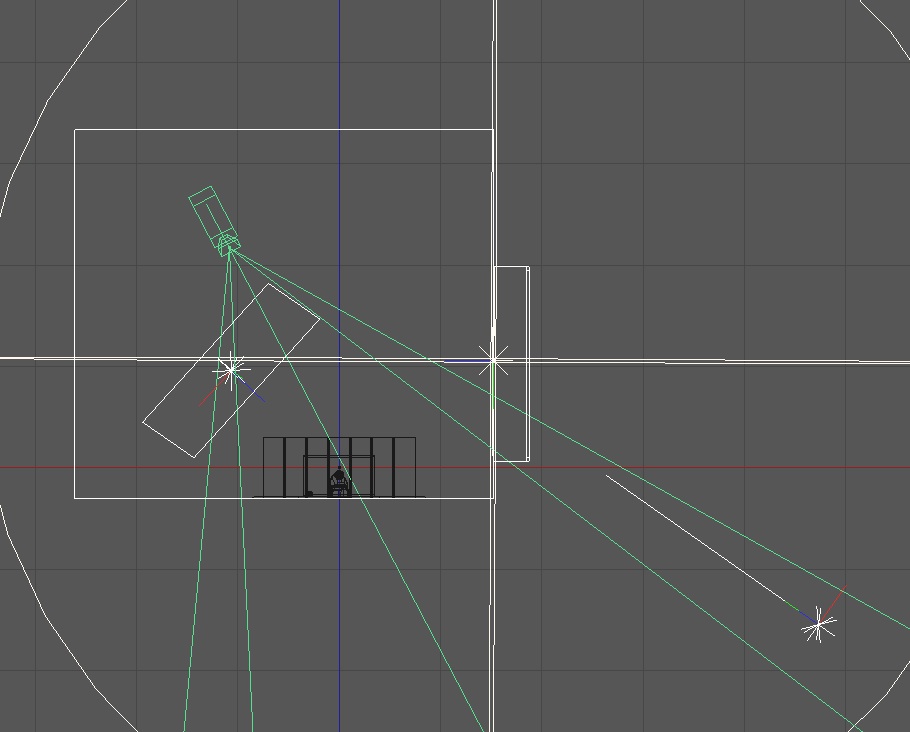Select the green camera object in viewport

213,221
